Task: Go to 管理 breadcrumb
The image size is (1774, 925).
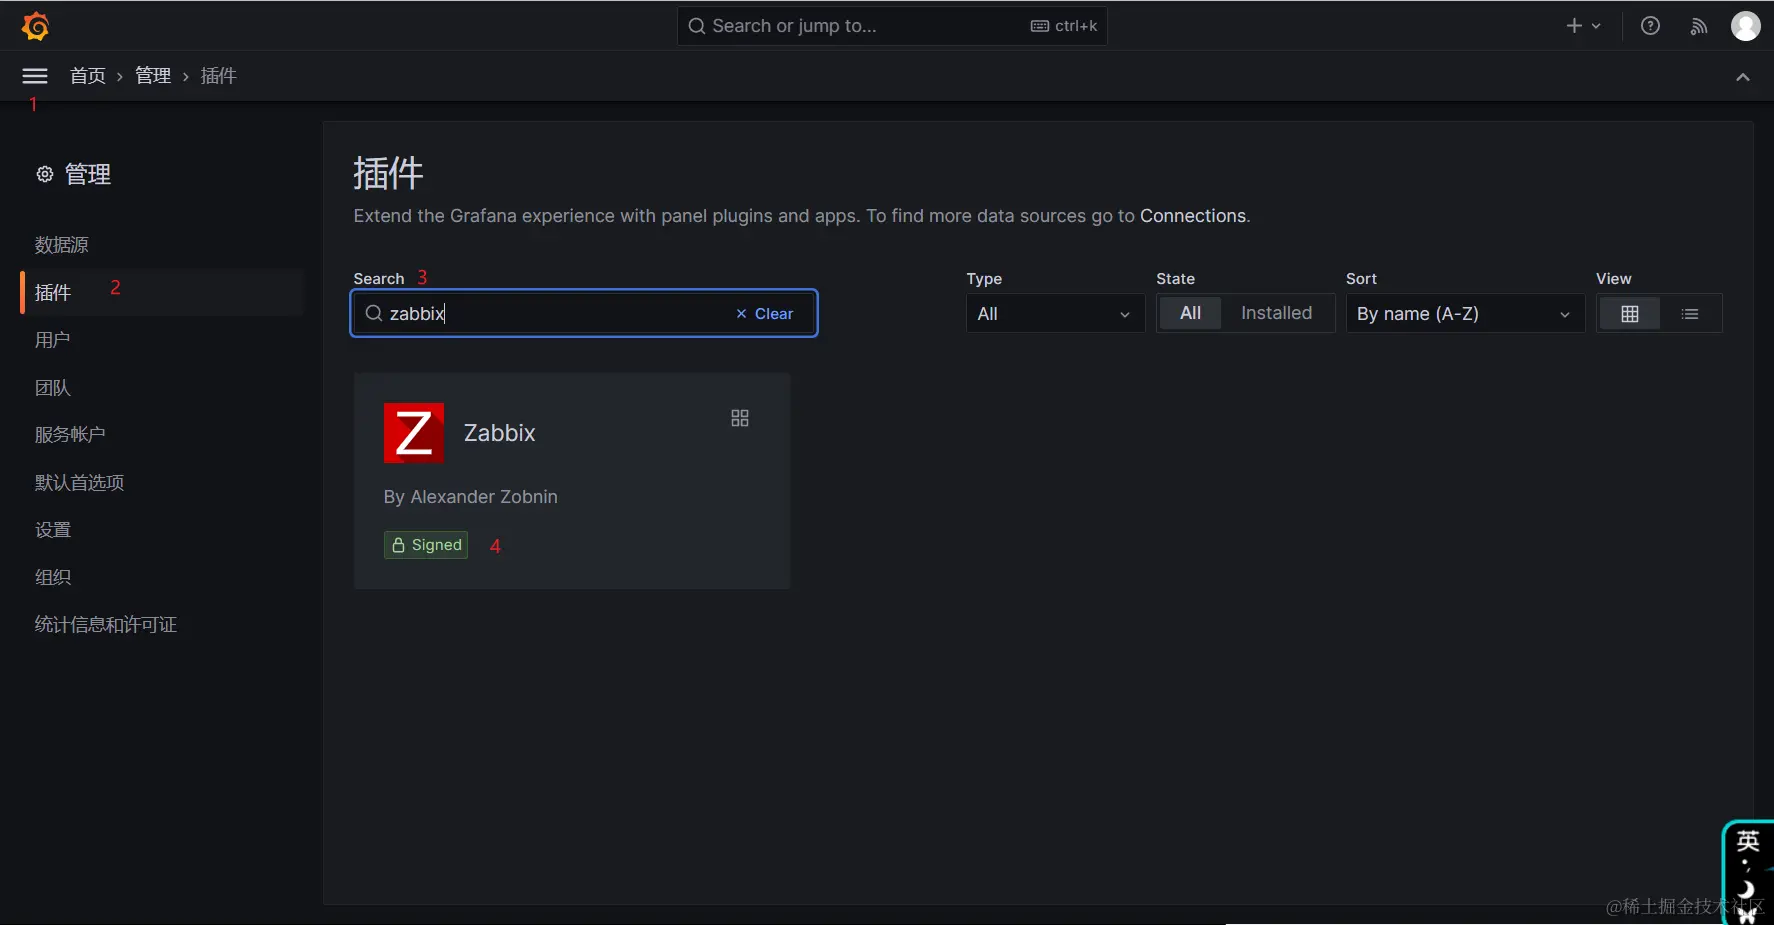Action: coord(153,76)
